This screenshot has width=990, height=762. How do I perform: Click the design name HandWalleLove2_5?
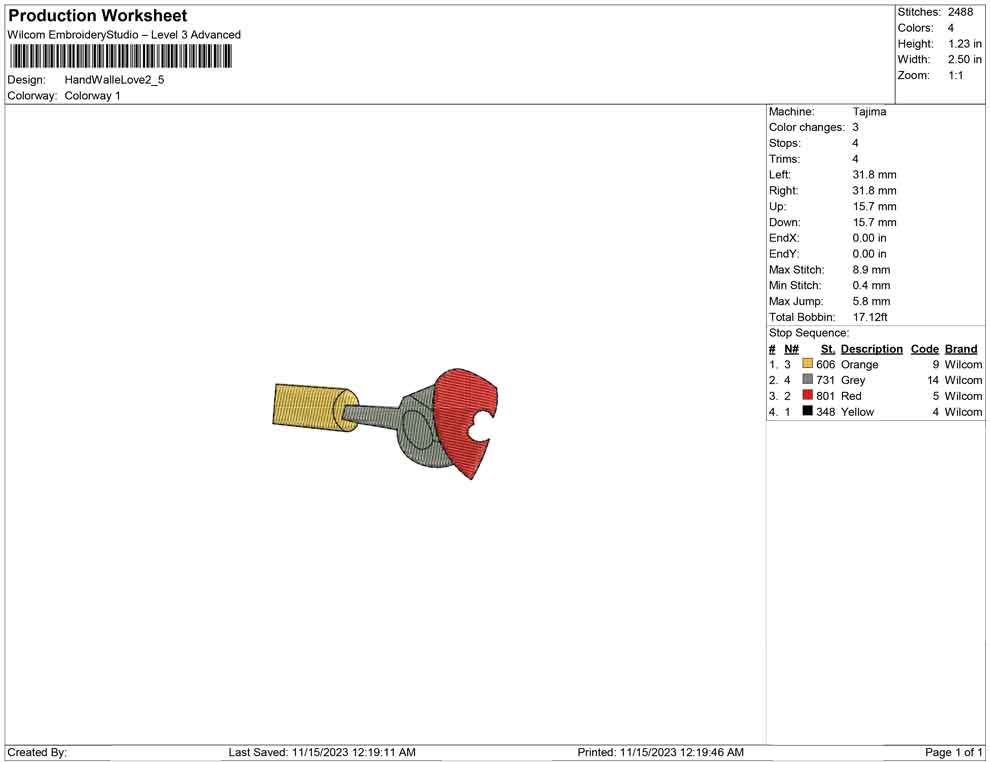(x=114, y=80)
